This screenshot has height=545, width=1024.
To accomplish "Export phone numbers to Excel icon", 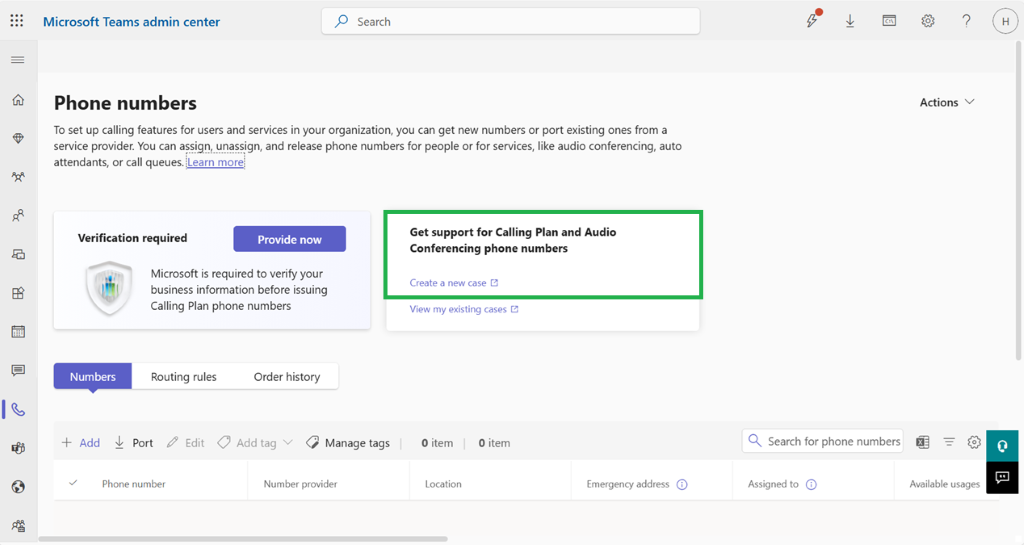I will (x=922, y=443).
